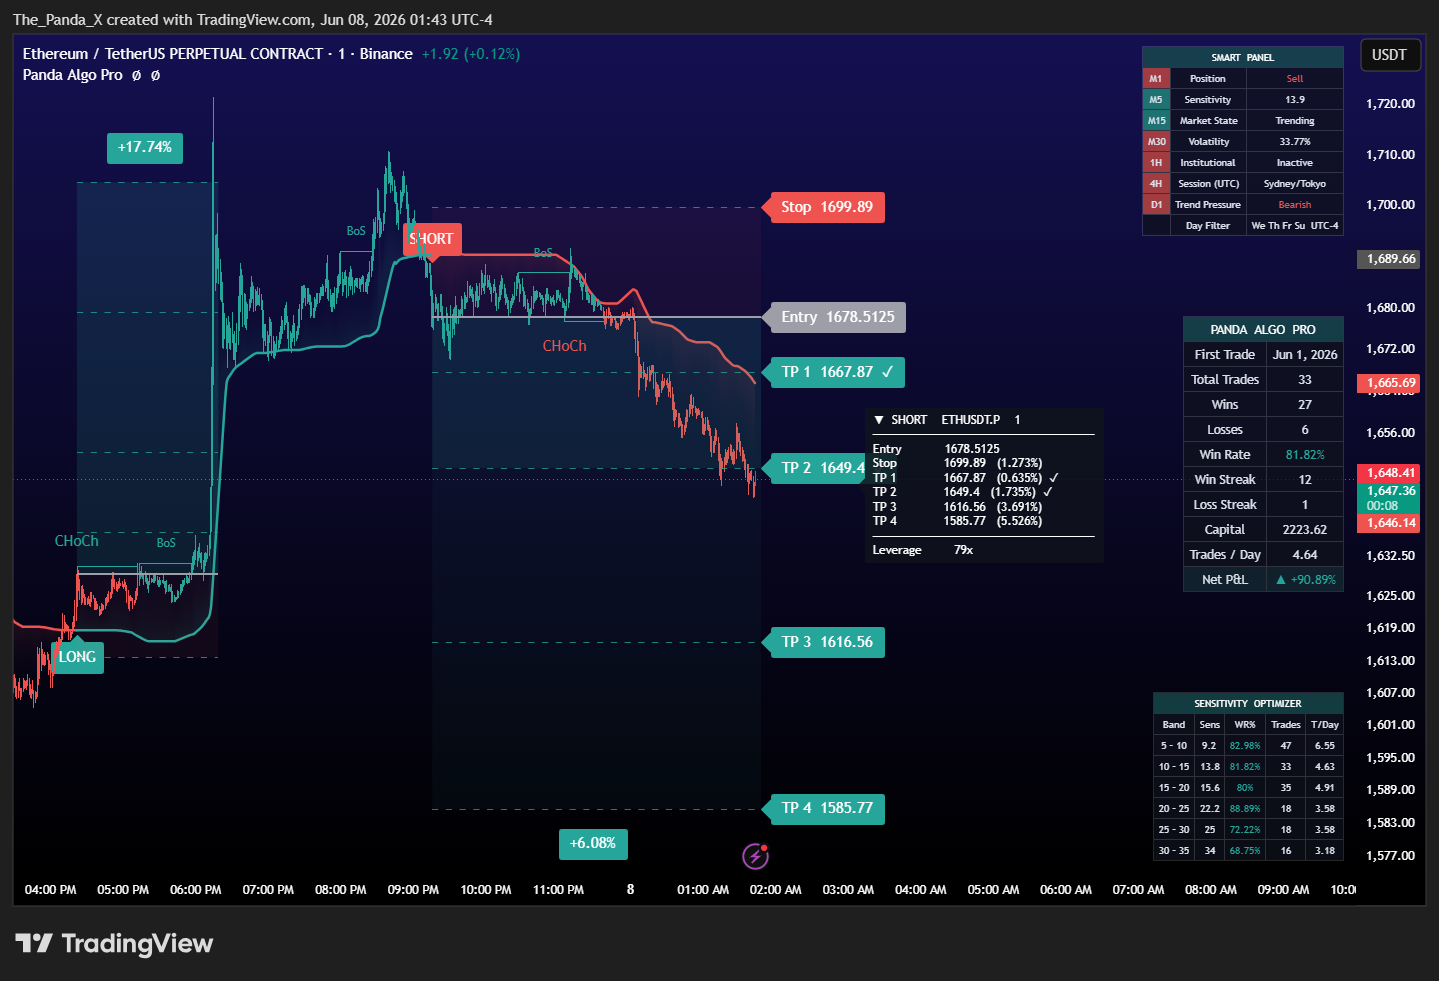Click the Market State value Trending
The image size is (1439, 981).
coord(1295,120)
